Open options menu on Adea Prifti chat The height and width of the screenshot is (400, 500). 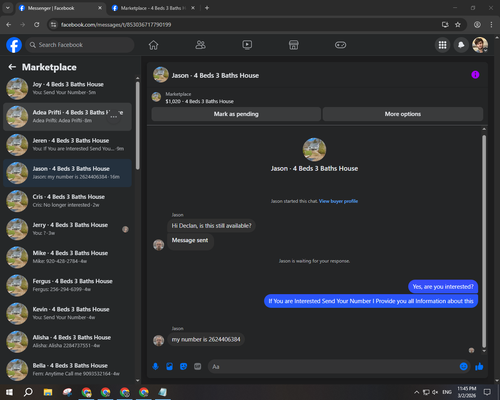coord(114,117)
